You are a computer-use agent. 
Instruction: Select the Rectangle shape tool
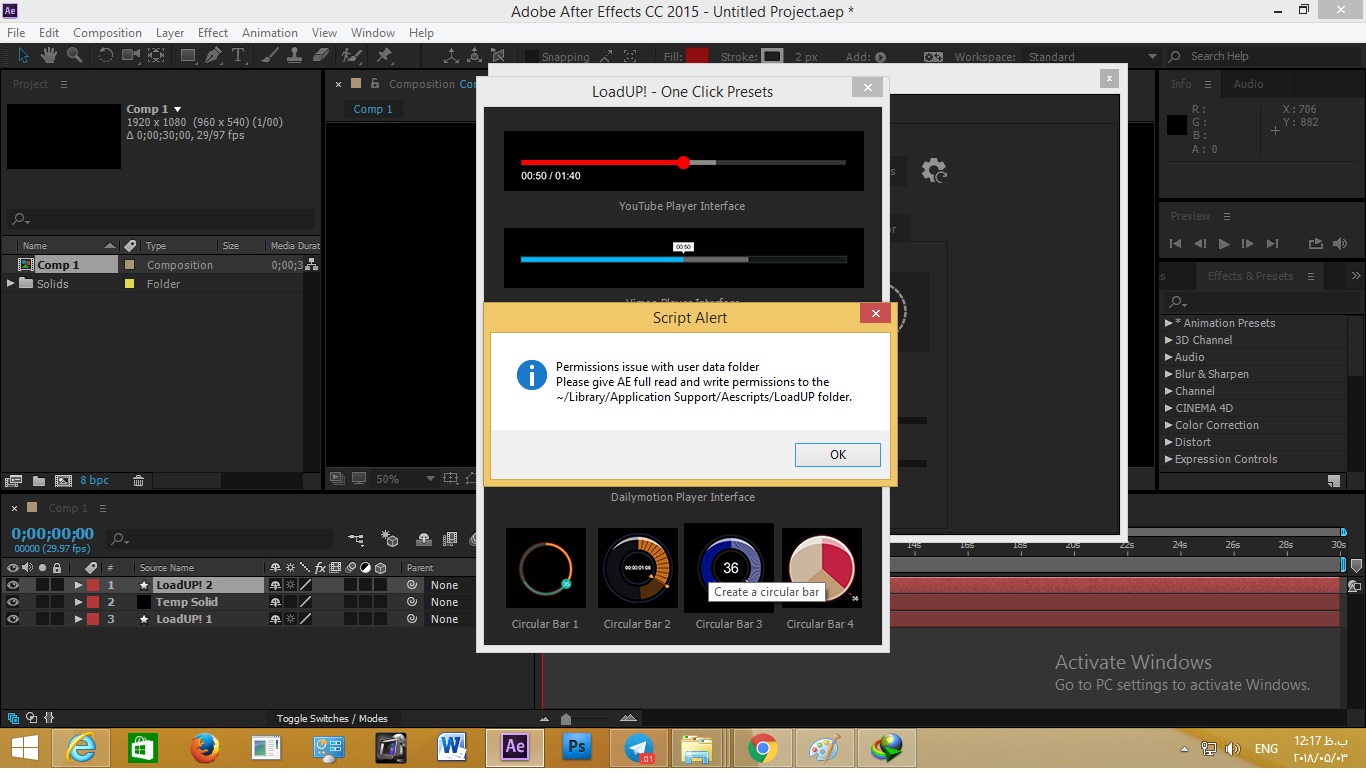click(188, 56)
